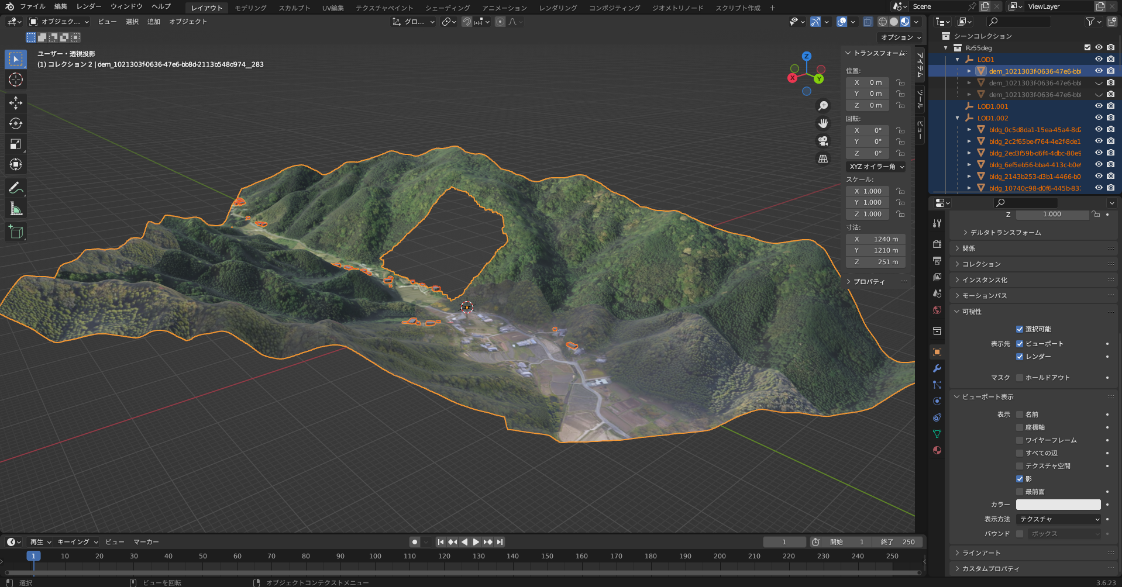This screenshot has height=587, width=1122.
Task: Open the レンダー menu
Action: [x=88, y=7]
